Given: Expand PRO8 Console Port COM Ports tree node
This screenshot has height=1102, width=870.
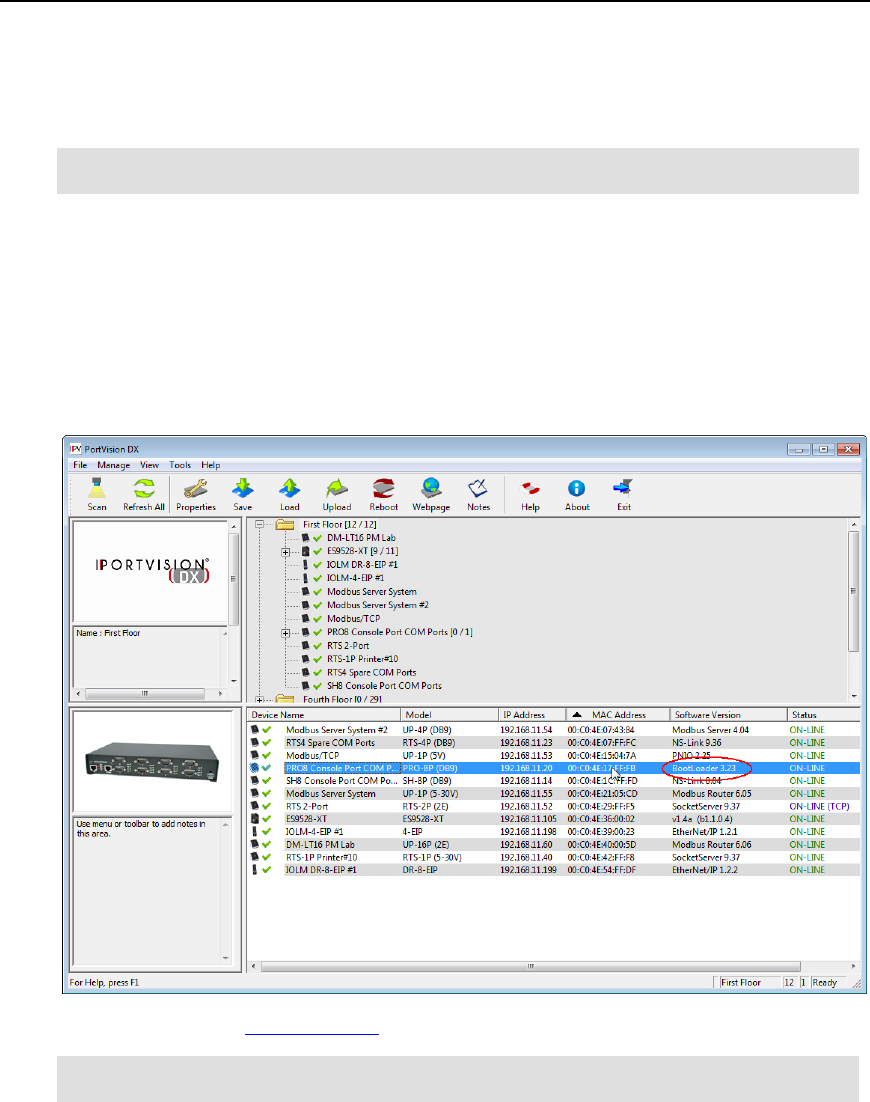Looking at the screenshot, I should (285, 633).
